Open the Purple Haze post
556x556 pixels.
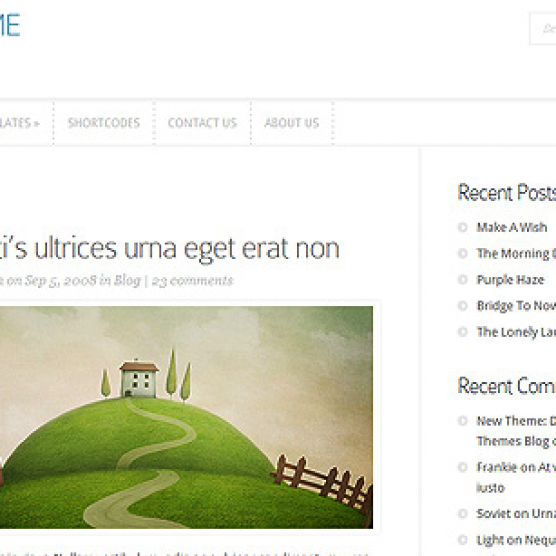510,279
